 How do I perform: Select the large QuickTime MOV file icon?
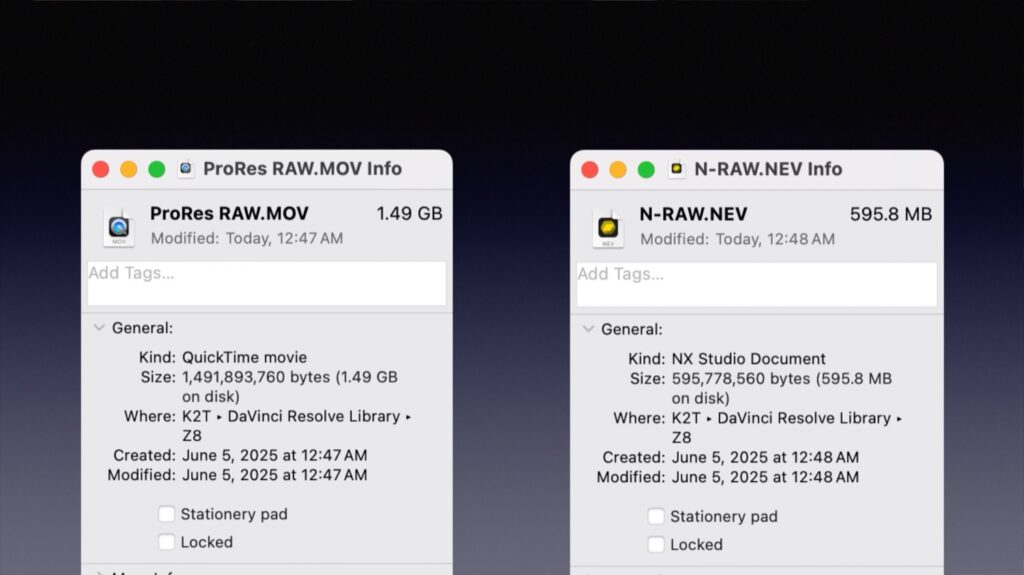point(119,227)
